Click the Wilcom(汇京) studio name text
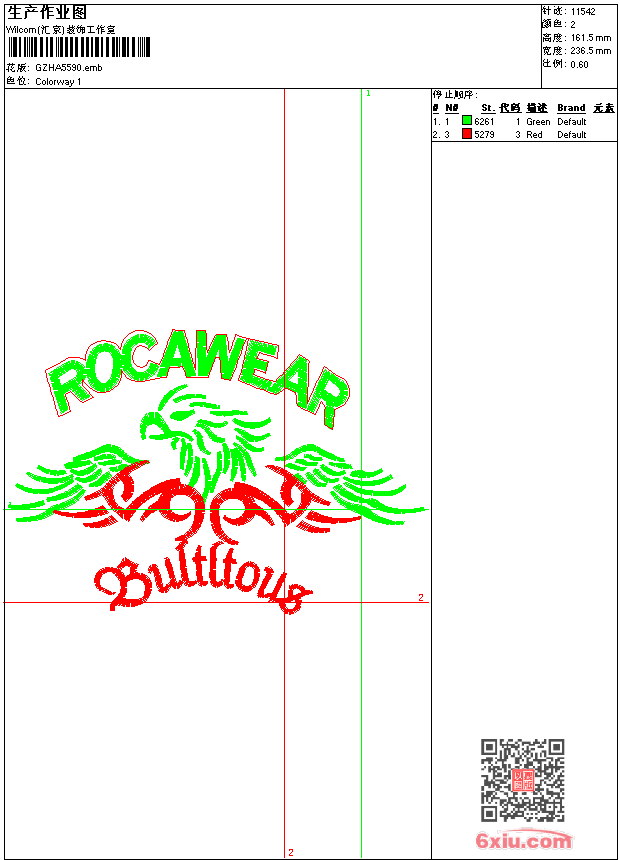 61,30
